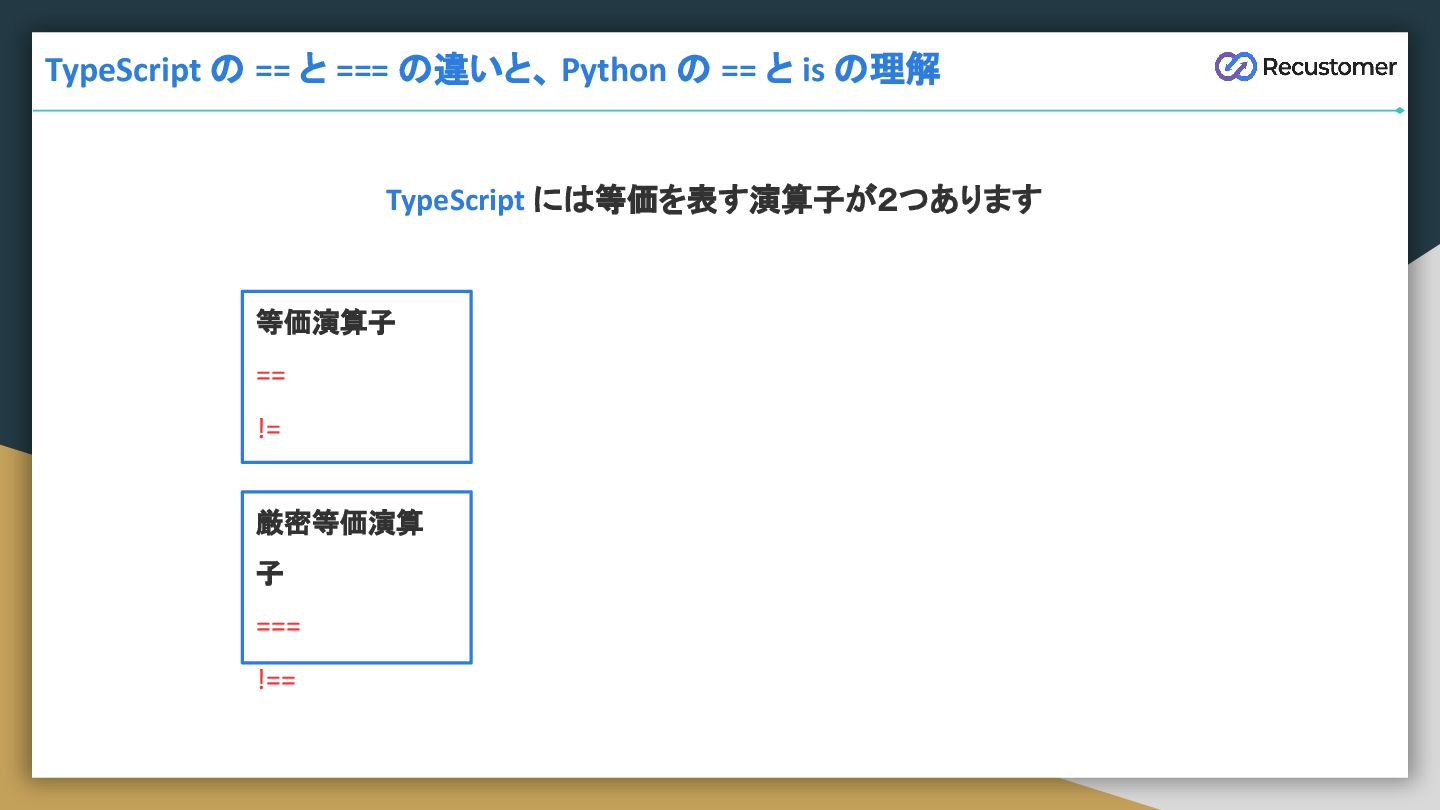The width and height of the screenshot is (1440, 810).
Task: Click the heading '厳密等価演算'
Action: pos(340,522)
